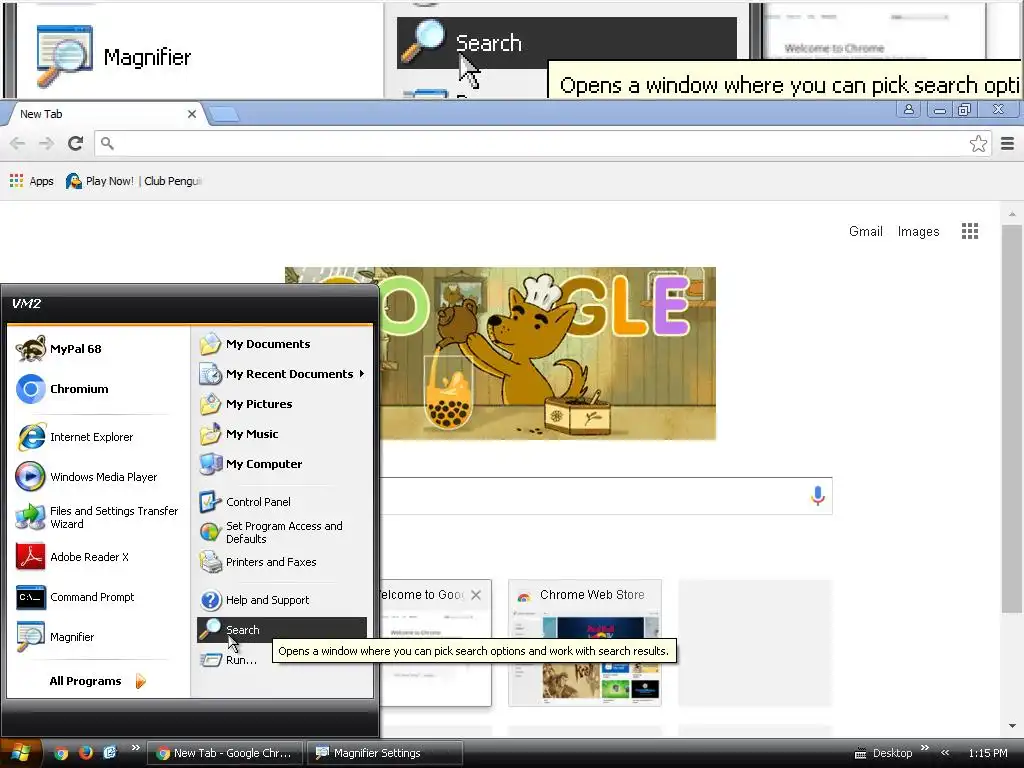Open My Pictures folder
The height and width of the screenshot is (768, 1024).
pos(281,404)
